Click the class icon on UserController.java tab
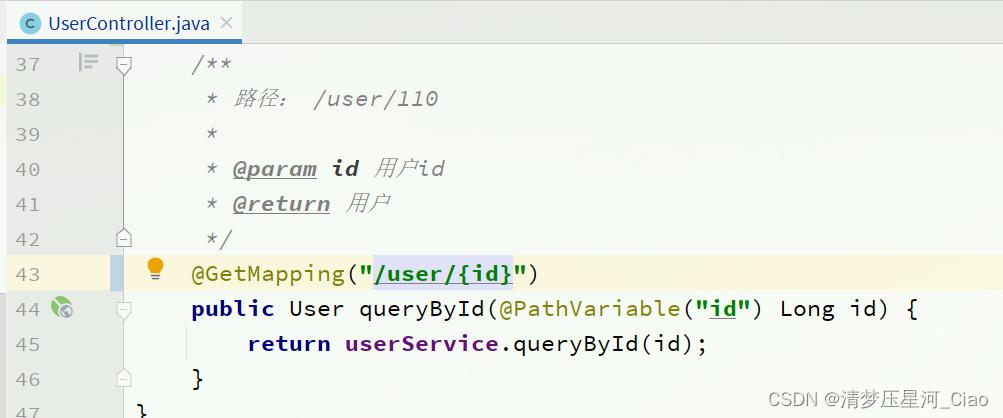The height and width of the screenshot is (418, 1003). point(30,24)
